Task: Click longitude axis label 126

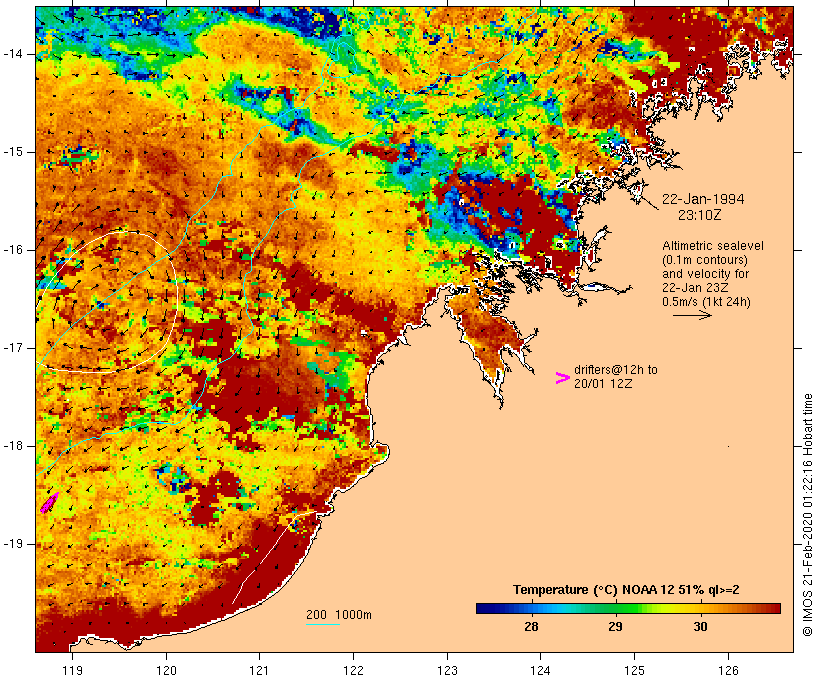Action: (x=728, y=670)
